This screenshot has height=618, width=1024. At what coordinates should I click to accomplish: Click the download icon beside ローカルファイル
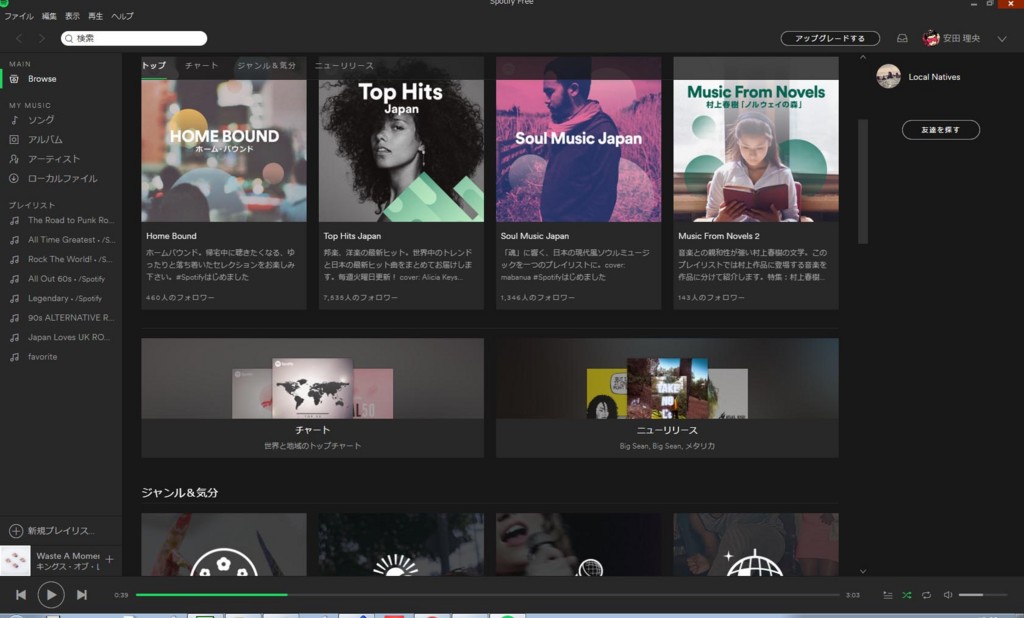[14, 179]
